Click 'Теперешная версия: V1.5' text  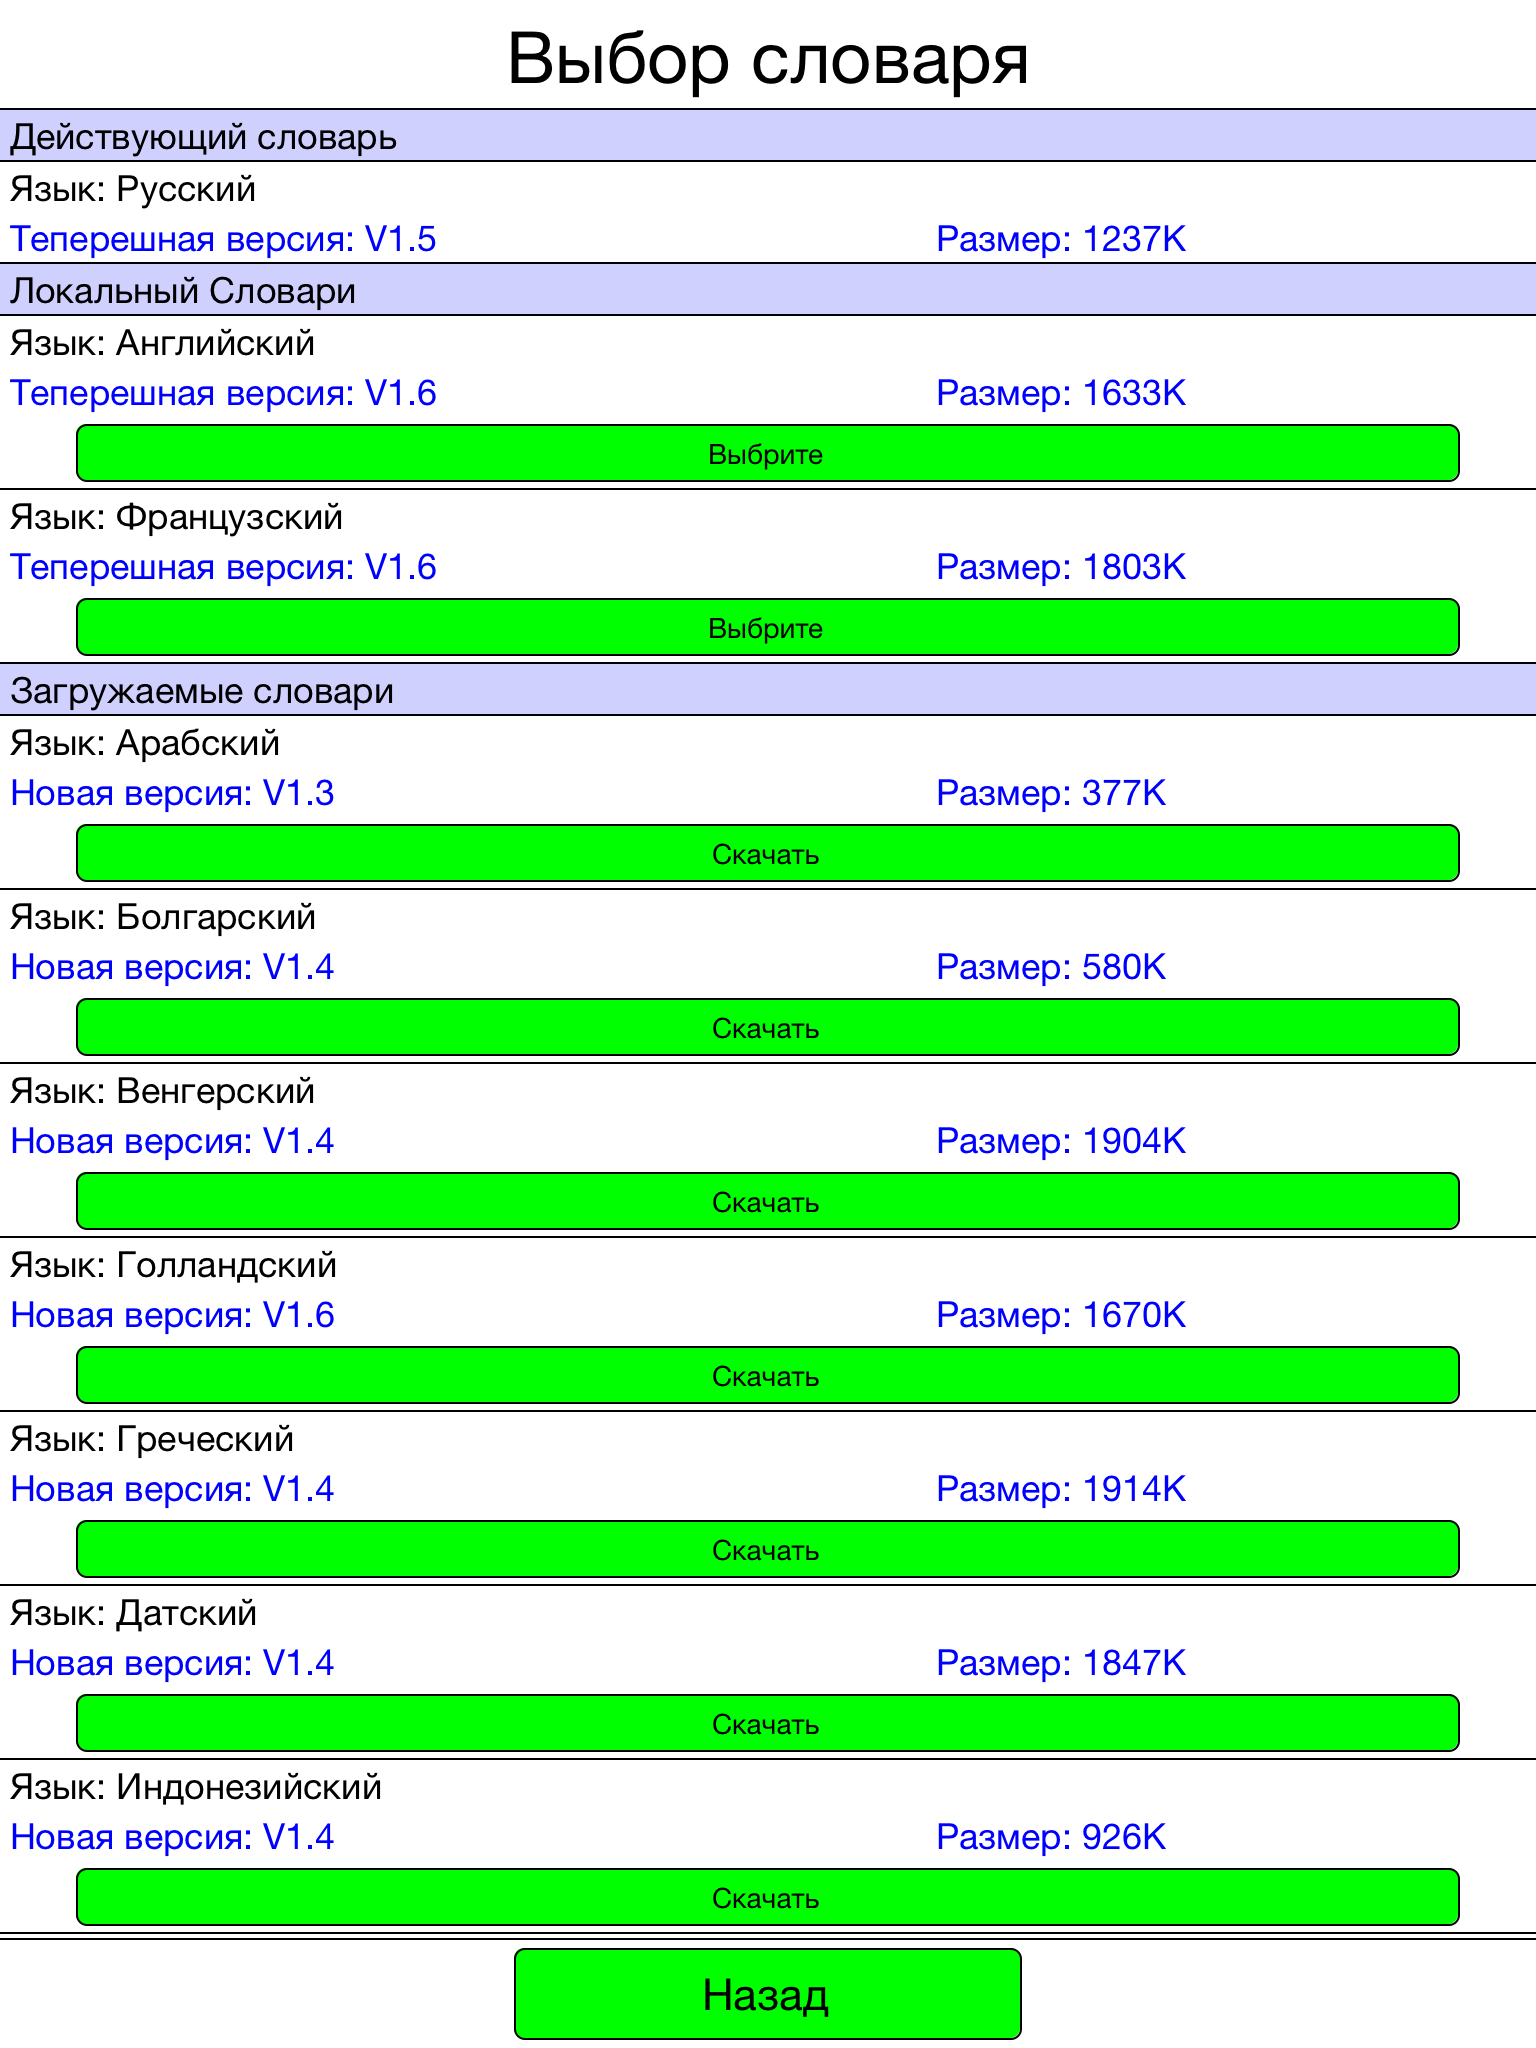coord(223,239)
